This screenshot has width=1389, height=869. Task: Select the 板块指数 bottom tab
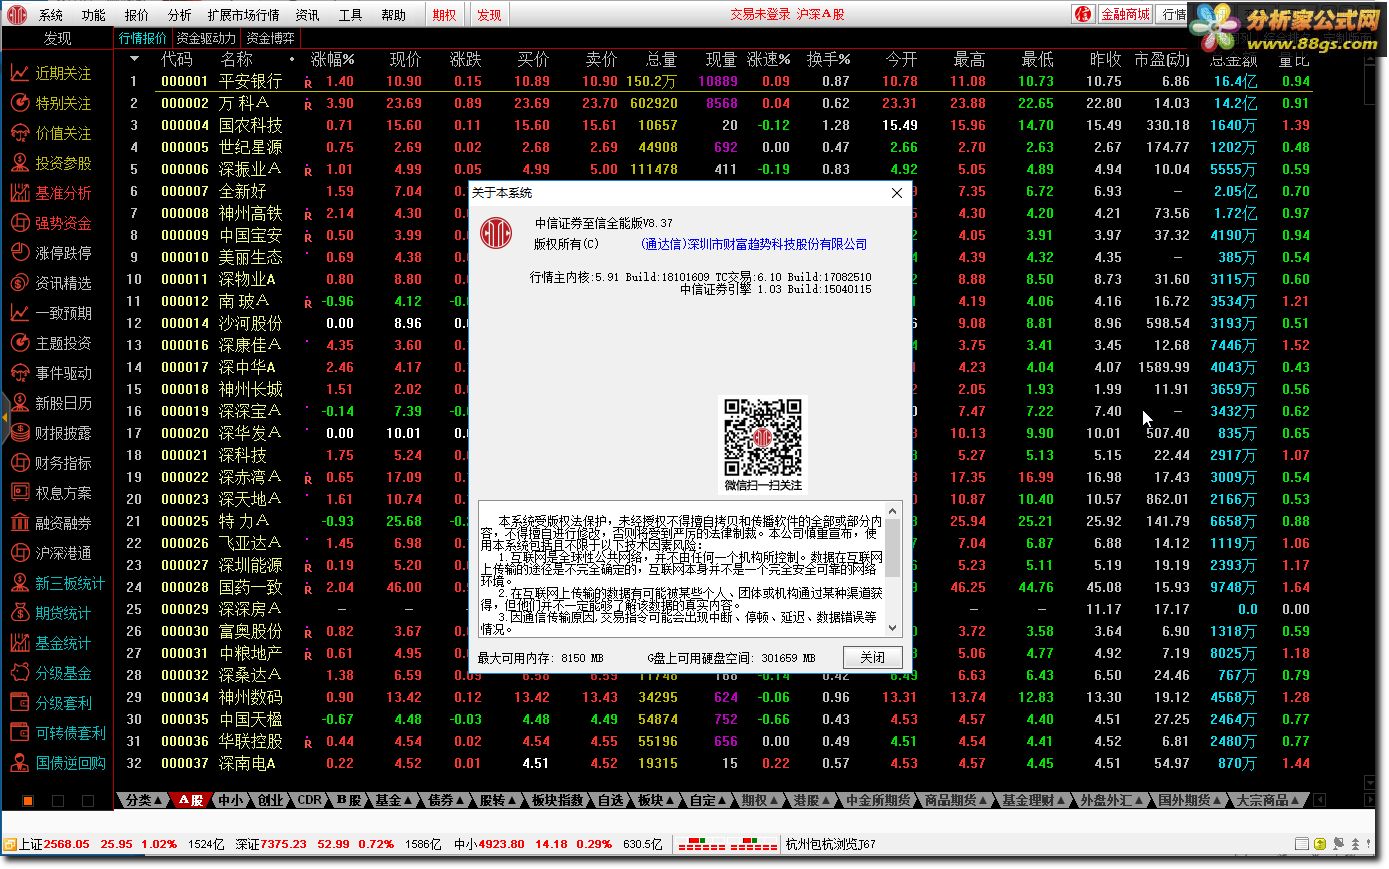pyautogui.click(x=557, y=800)
